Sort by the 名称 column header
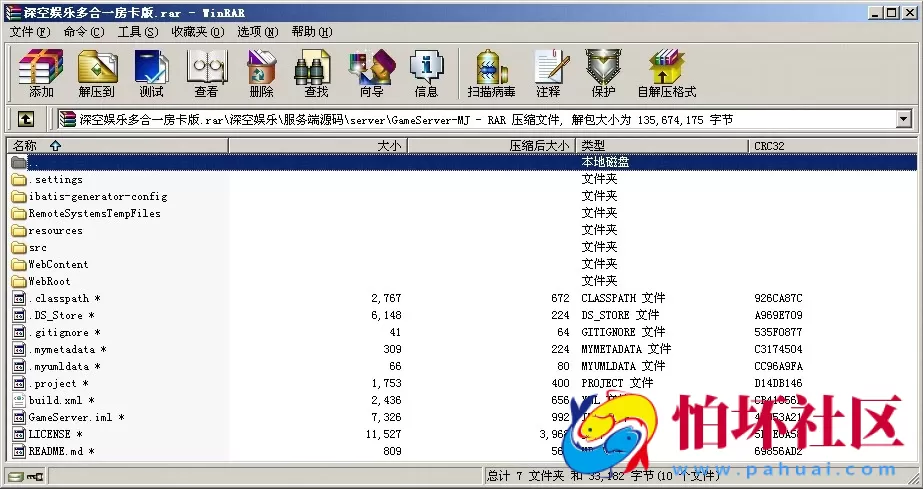This screenshot has width=923, height=489. (x=117, y=145)
